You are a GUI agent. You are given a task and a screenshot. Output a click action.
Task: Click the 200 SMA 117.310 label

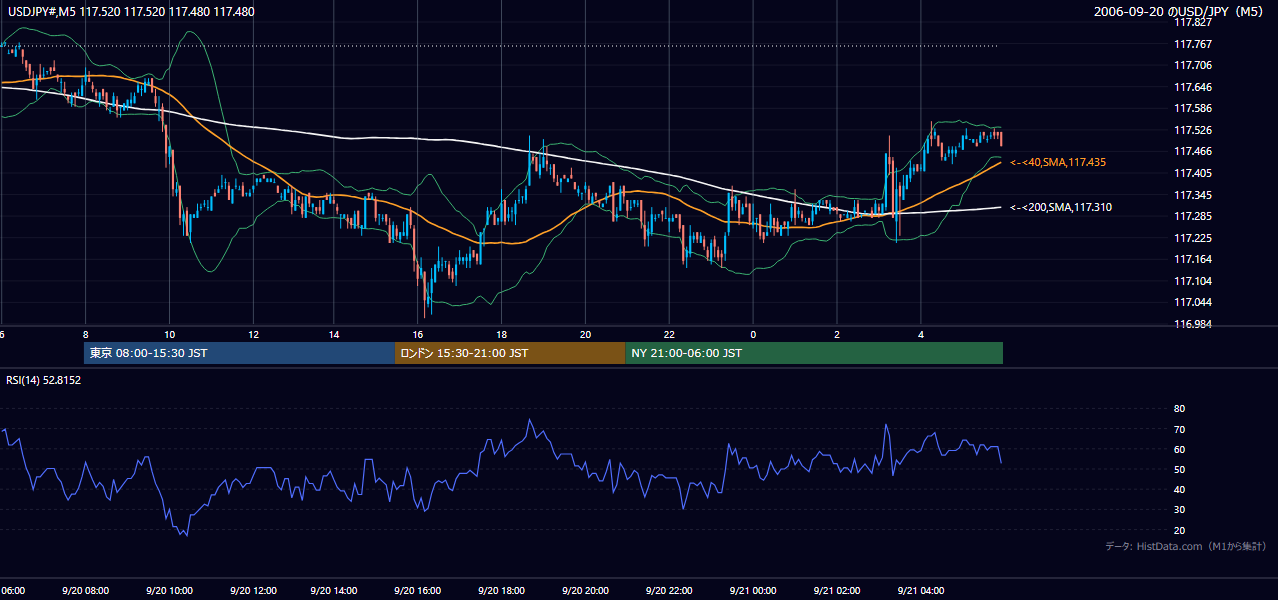click(1061, 208)
